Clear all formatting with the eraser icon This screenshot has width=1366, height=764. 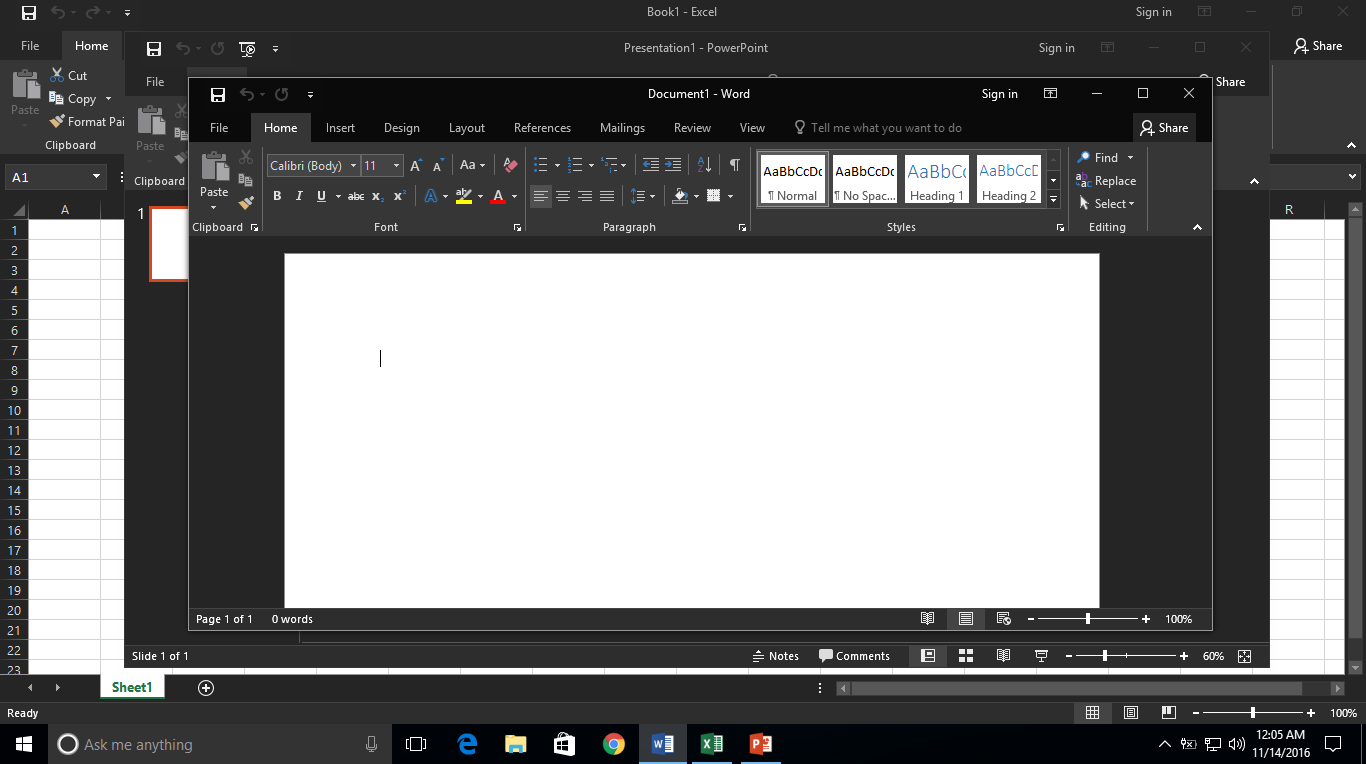(510, 166)
